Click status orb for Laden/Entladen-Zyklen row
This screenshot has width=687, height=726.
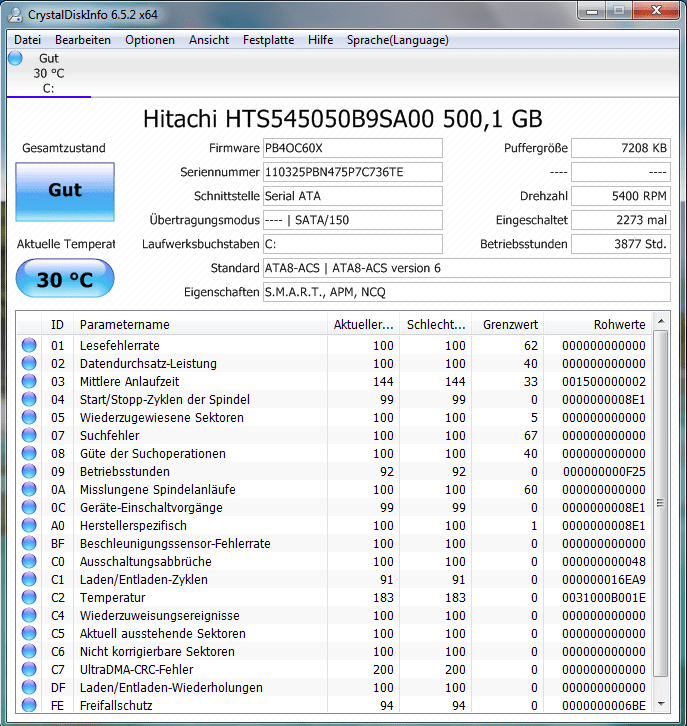pos(29,580)
